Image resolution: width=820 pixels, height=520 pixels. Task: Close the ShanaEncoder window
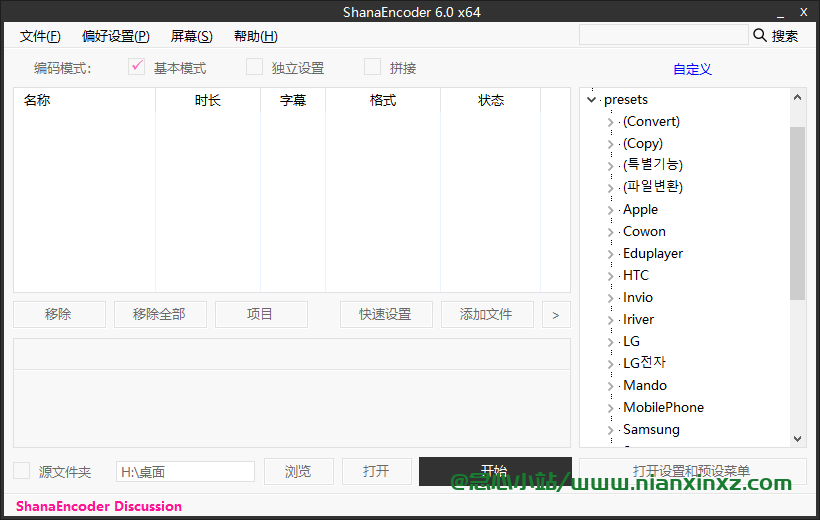click(x=804, y=12)
